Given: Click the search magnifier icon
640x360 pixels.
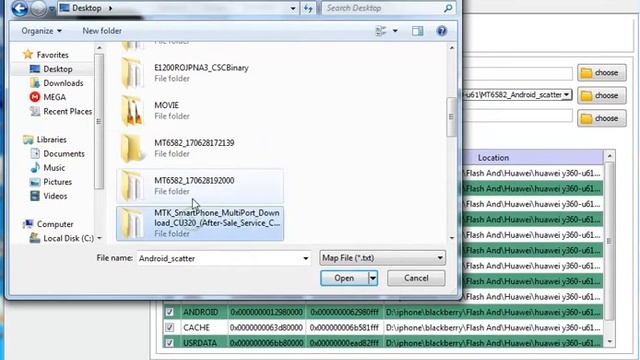Looking at the screenshot, I should pos(448,8).
